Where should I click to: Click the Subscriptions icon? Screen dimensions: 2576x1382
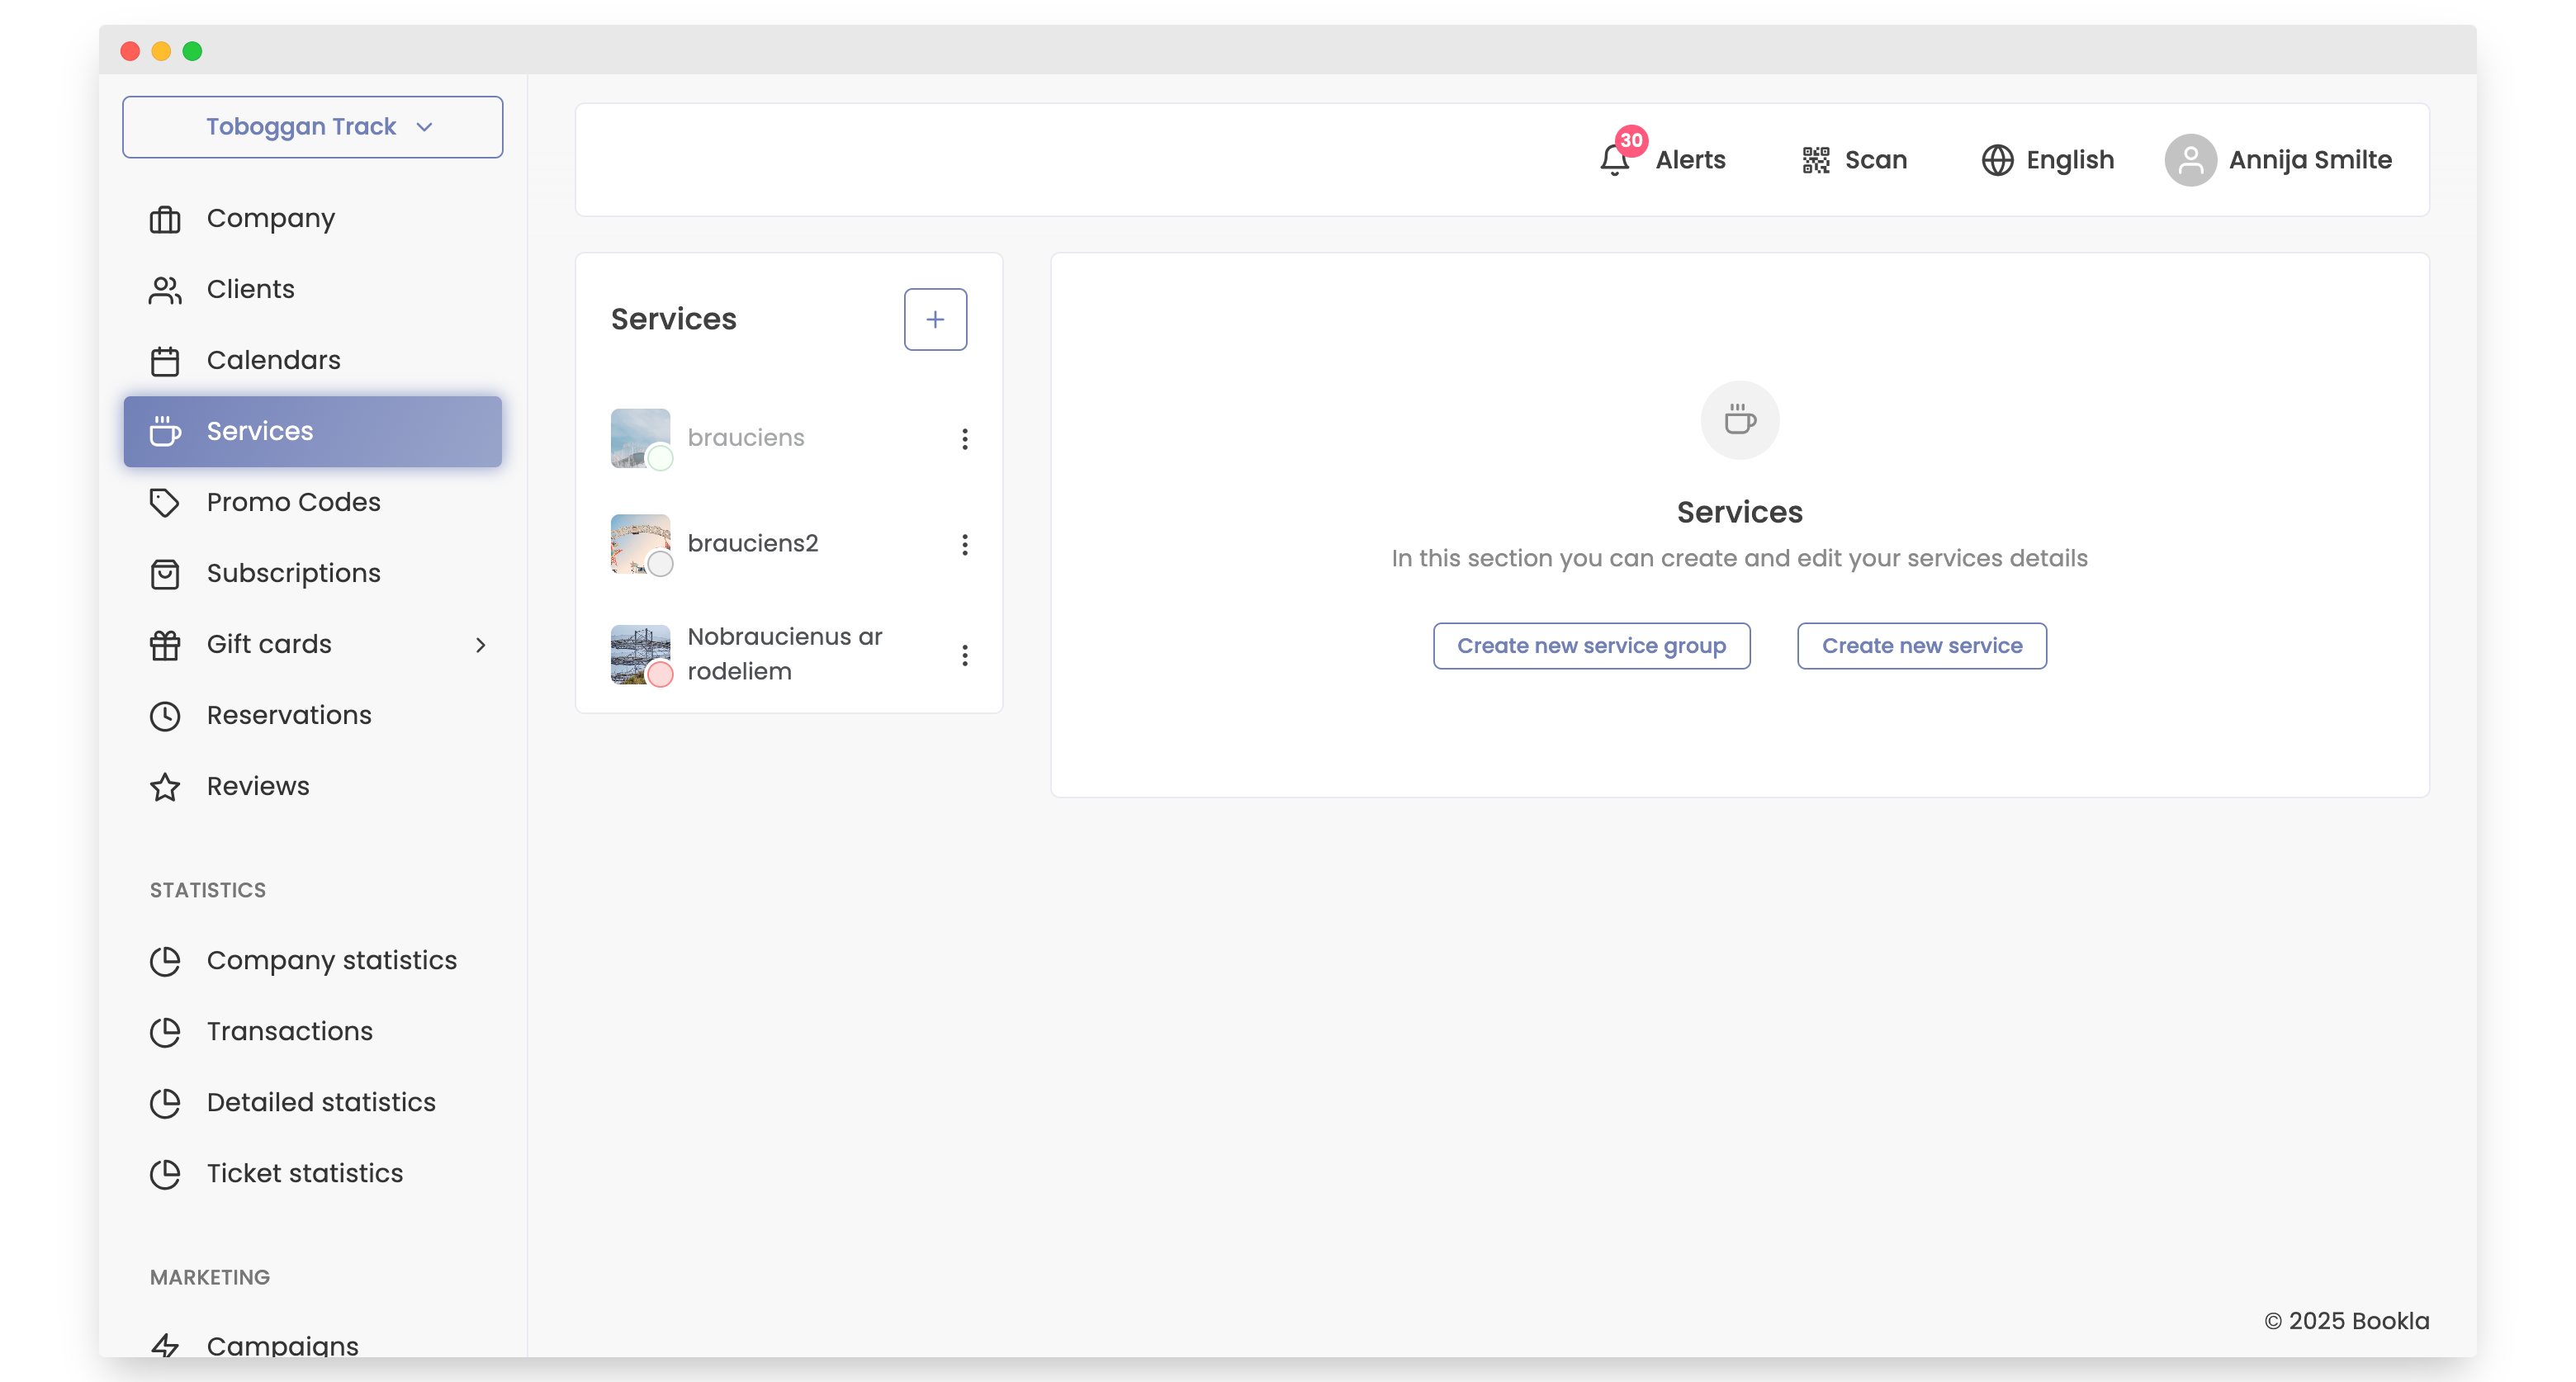[166, 573]
